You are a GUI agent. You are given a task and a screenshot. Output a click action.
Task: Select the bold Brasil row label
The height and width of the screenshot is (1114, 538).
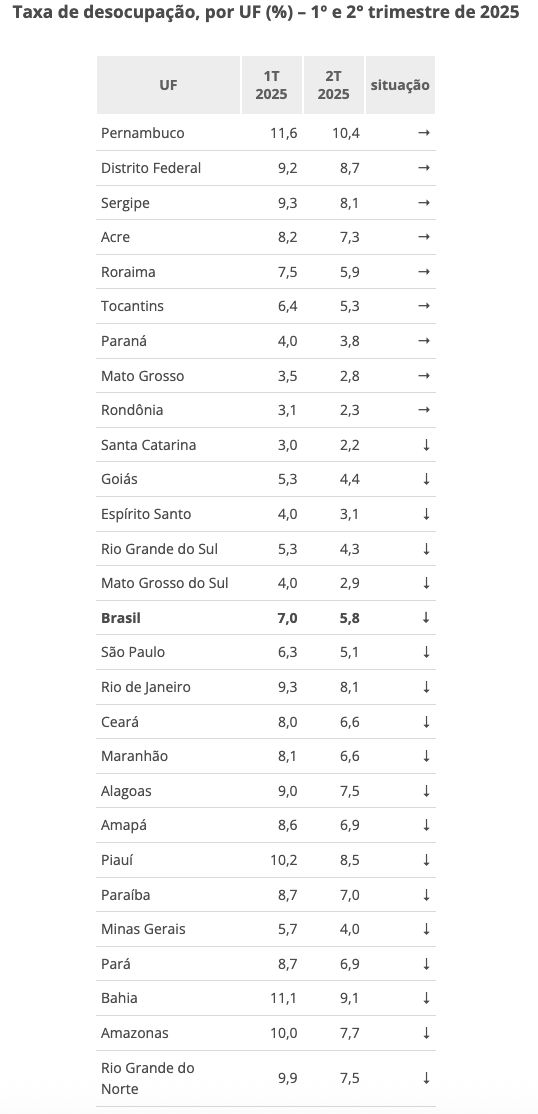pyautogui.click(x=121, y=617)
